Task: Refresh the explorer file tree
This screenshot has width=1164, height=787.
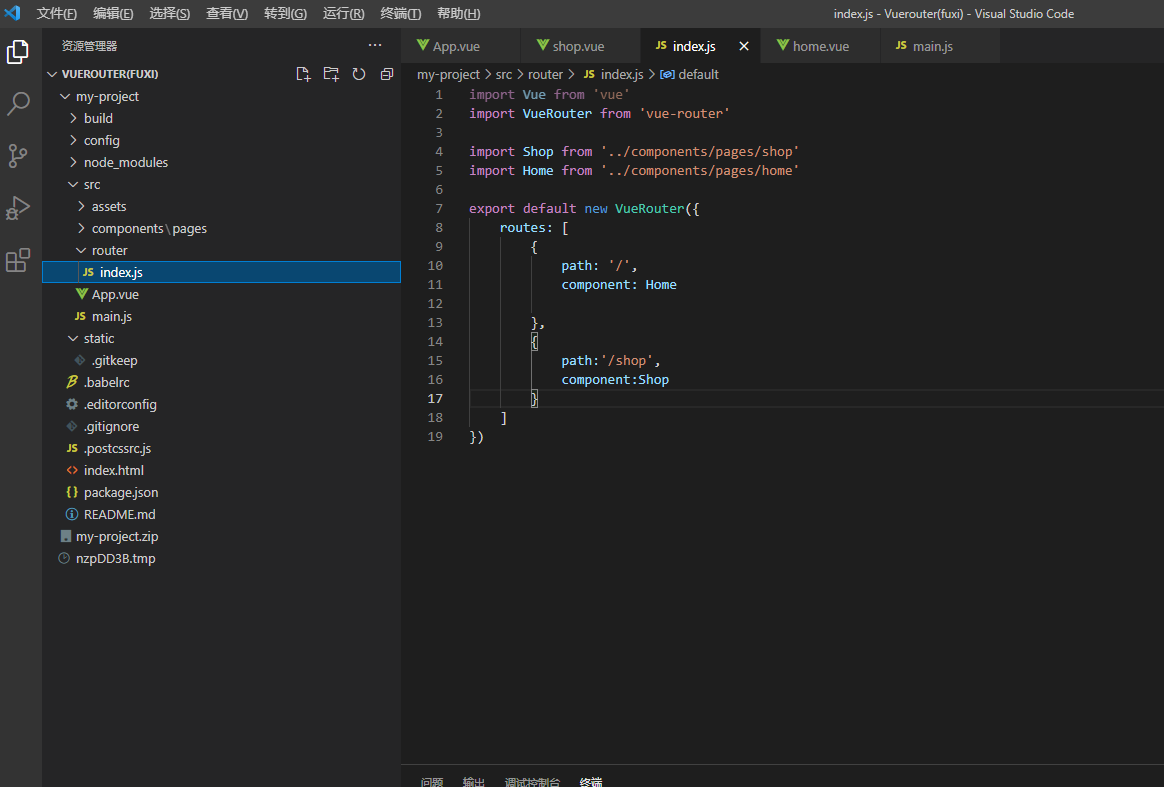Action: [359, 74]
